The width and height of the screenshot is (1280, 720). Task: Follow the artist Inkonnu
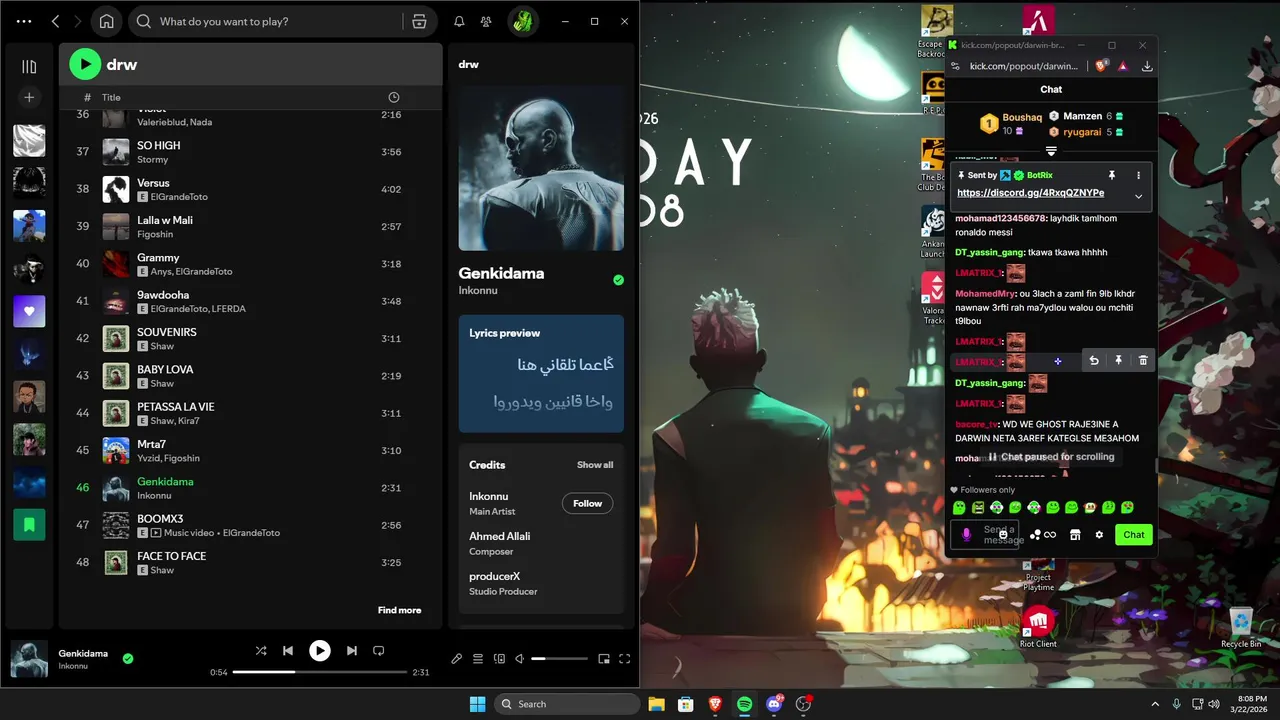click(587, 503)
